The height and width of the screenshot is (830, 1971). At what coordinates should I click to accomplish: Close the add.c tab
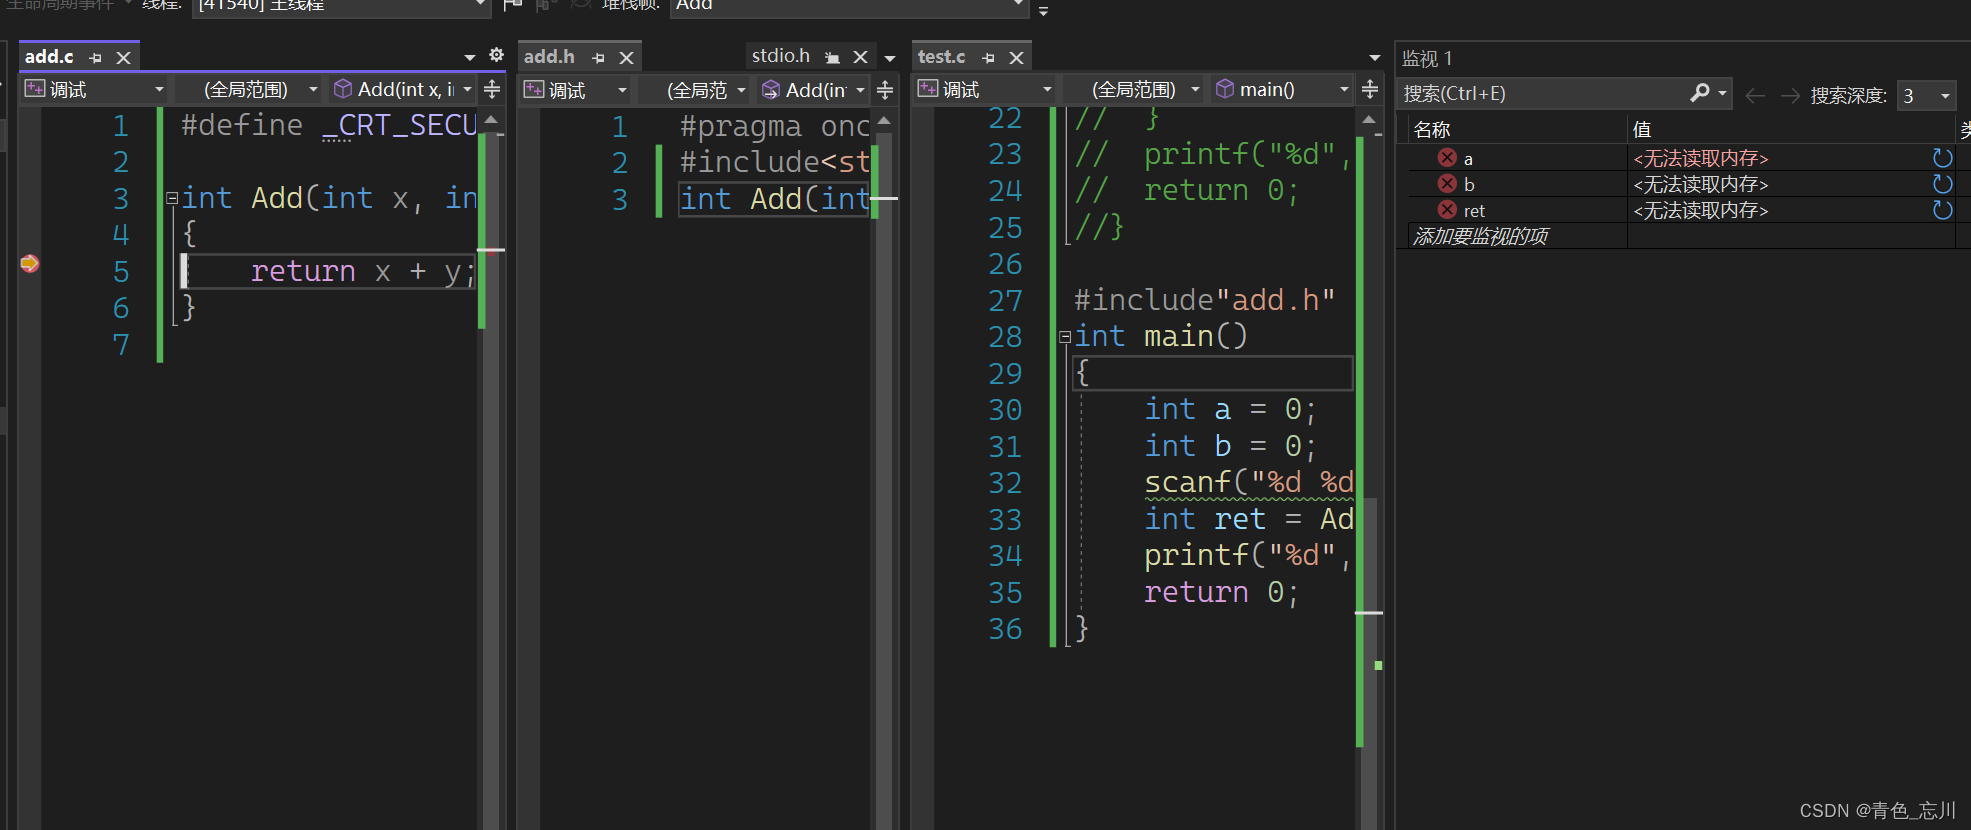[x=124, y=58]
